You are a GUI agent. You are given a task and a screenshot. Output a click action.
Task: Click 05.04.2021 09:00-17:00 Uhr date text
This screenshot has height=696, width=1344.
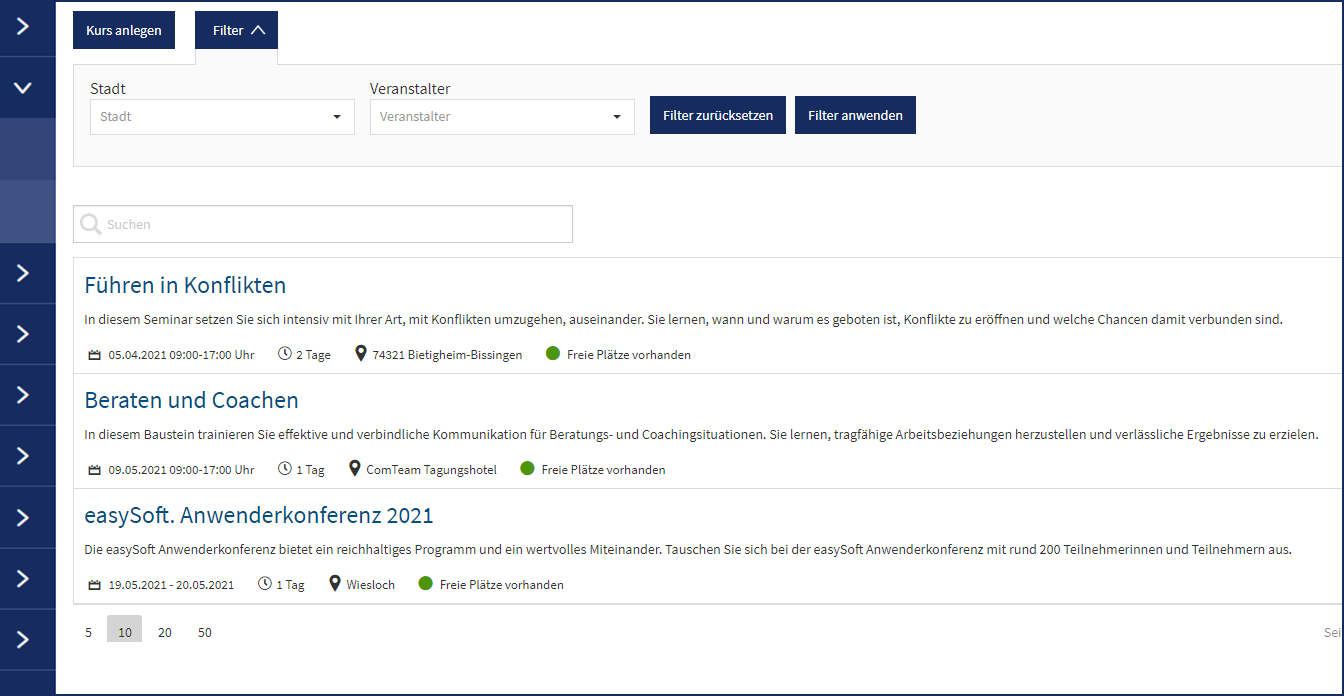(181, 355)
